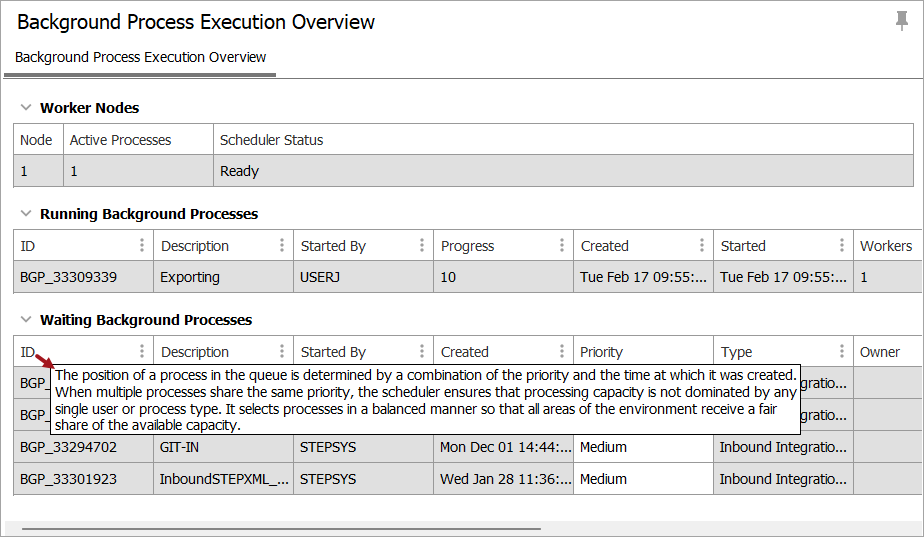
Task: Open ID column menu in Running Background Processes
Action: pyautogui.click(x=142, y=246)
